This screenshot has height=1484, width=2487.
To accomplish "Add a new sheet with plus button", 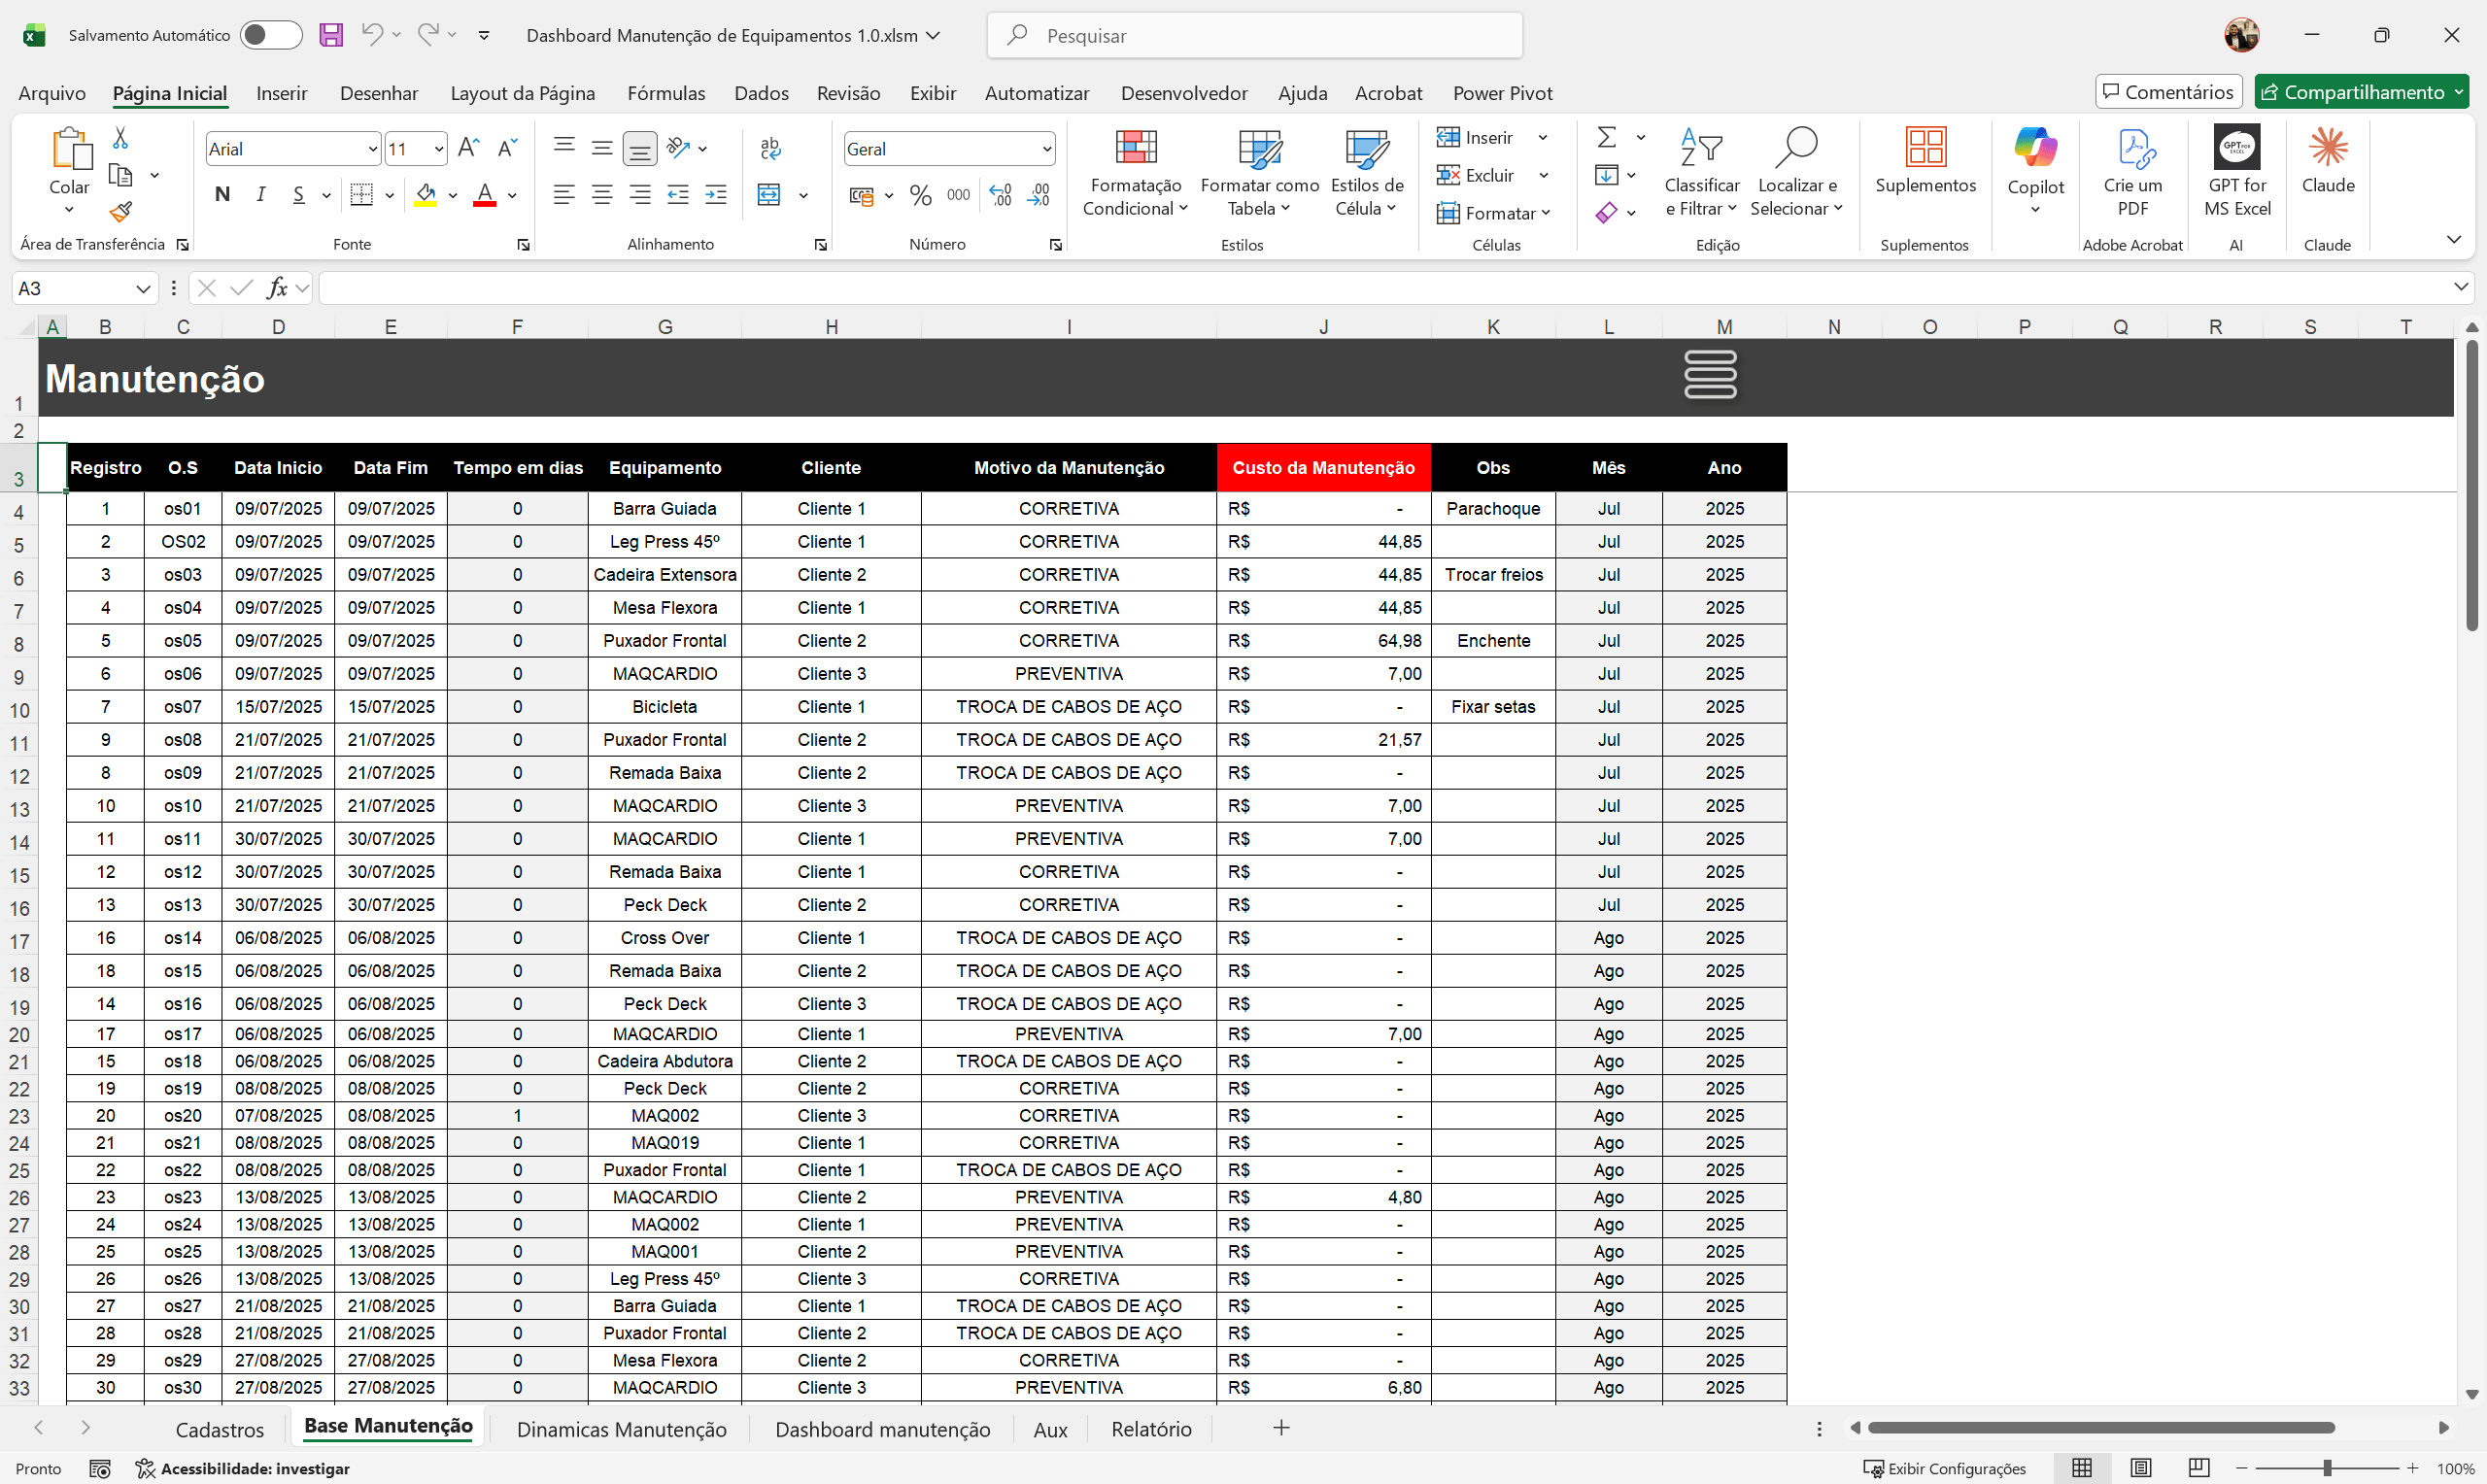I will 1281,1428.
